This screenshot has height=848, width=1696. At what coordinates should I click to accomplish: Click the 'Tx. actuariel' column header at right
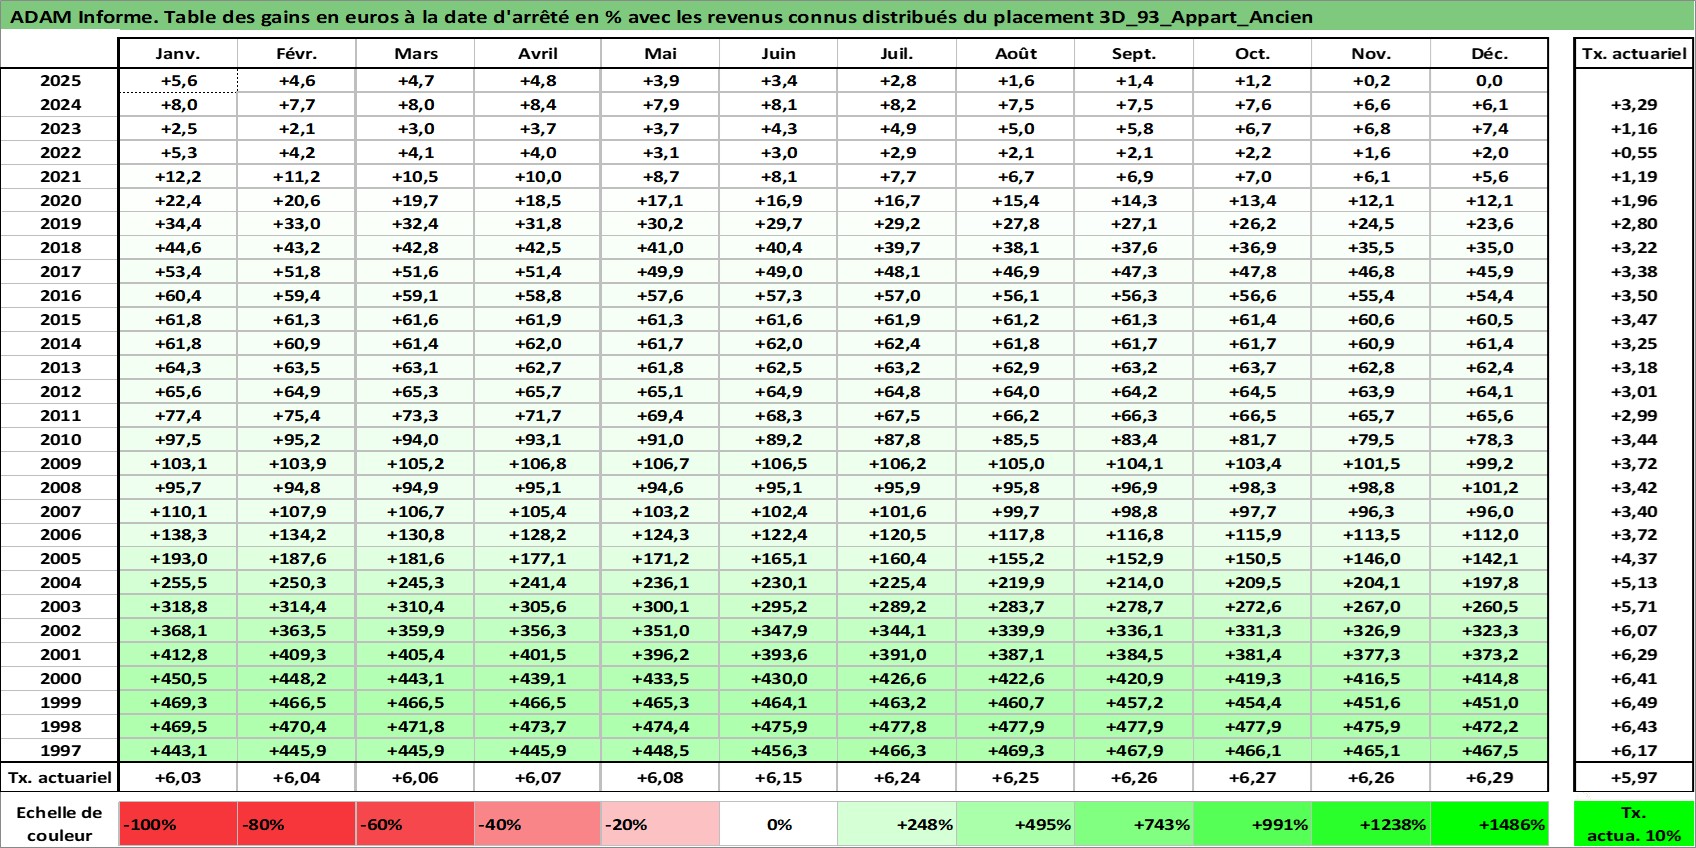point(1634,54)
